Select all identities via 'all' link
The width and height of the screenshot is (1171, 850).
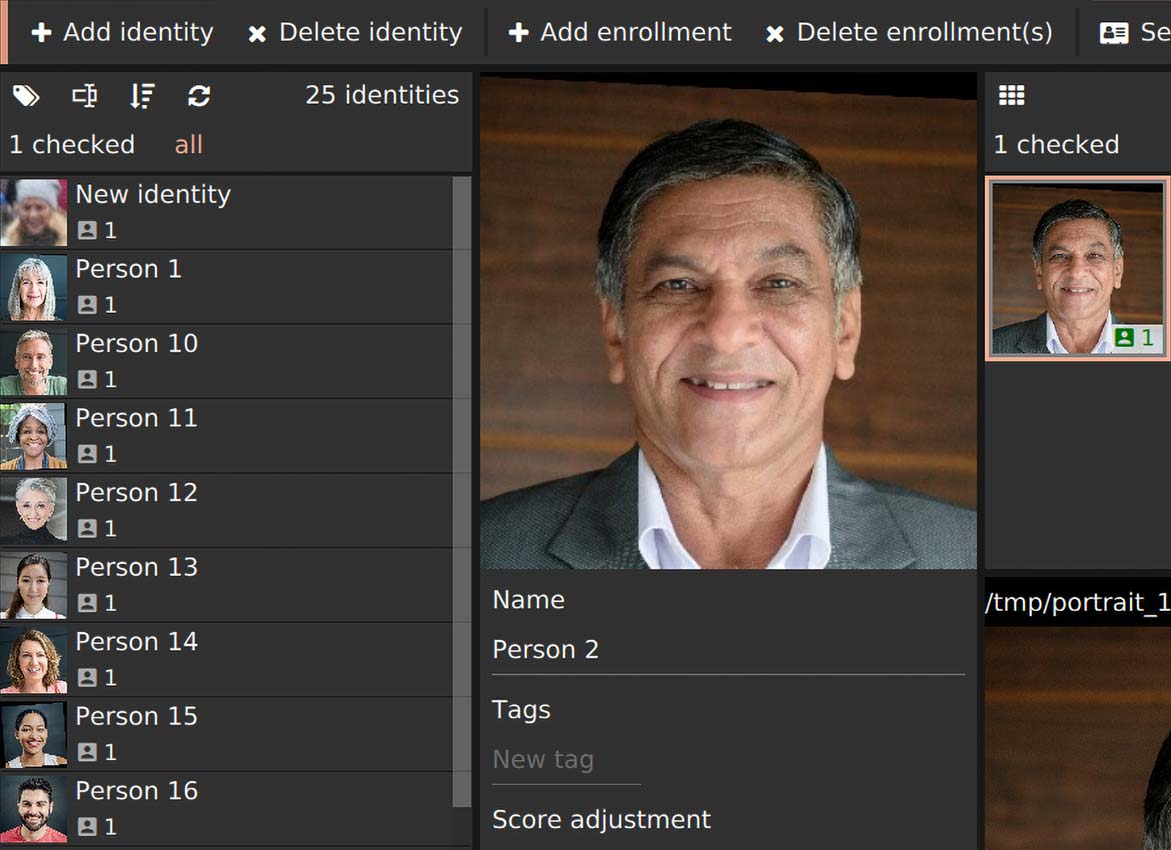pyautogui.click(x=188, y=145)
